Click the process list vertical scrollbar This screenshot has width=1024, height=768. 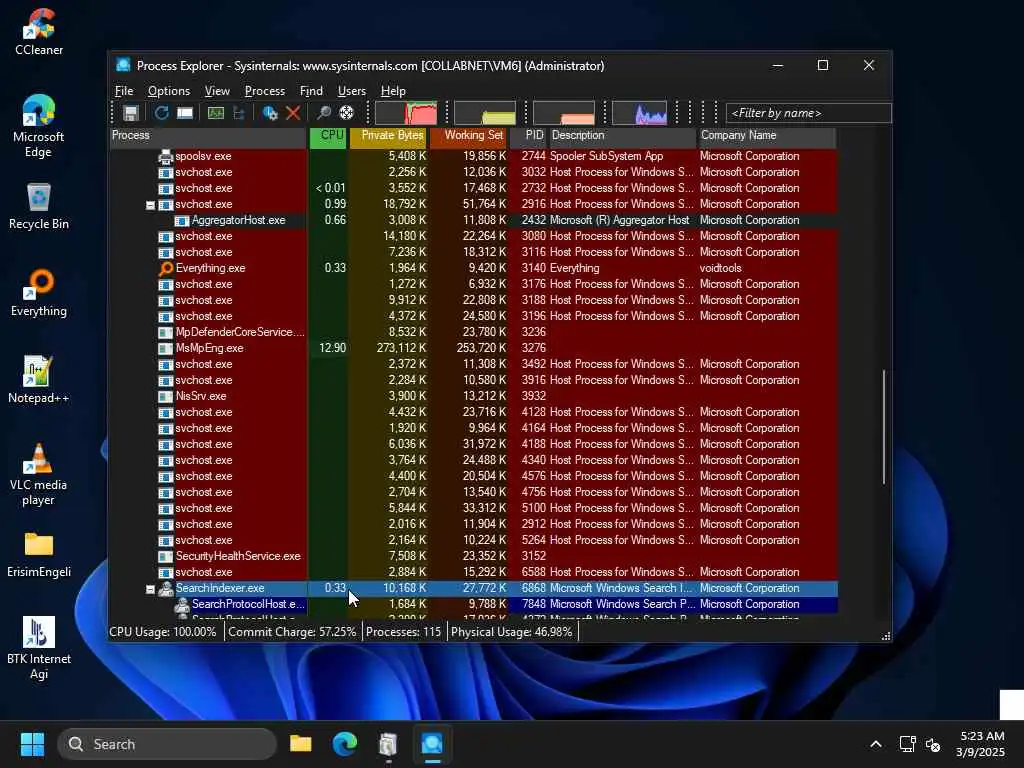[x=884, y=427]
